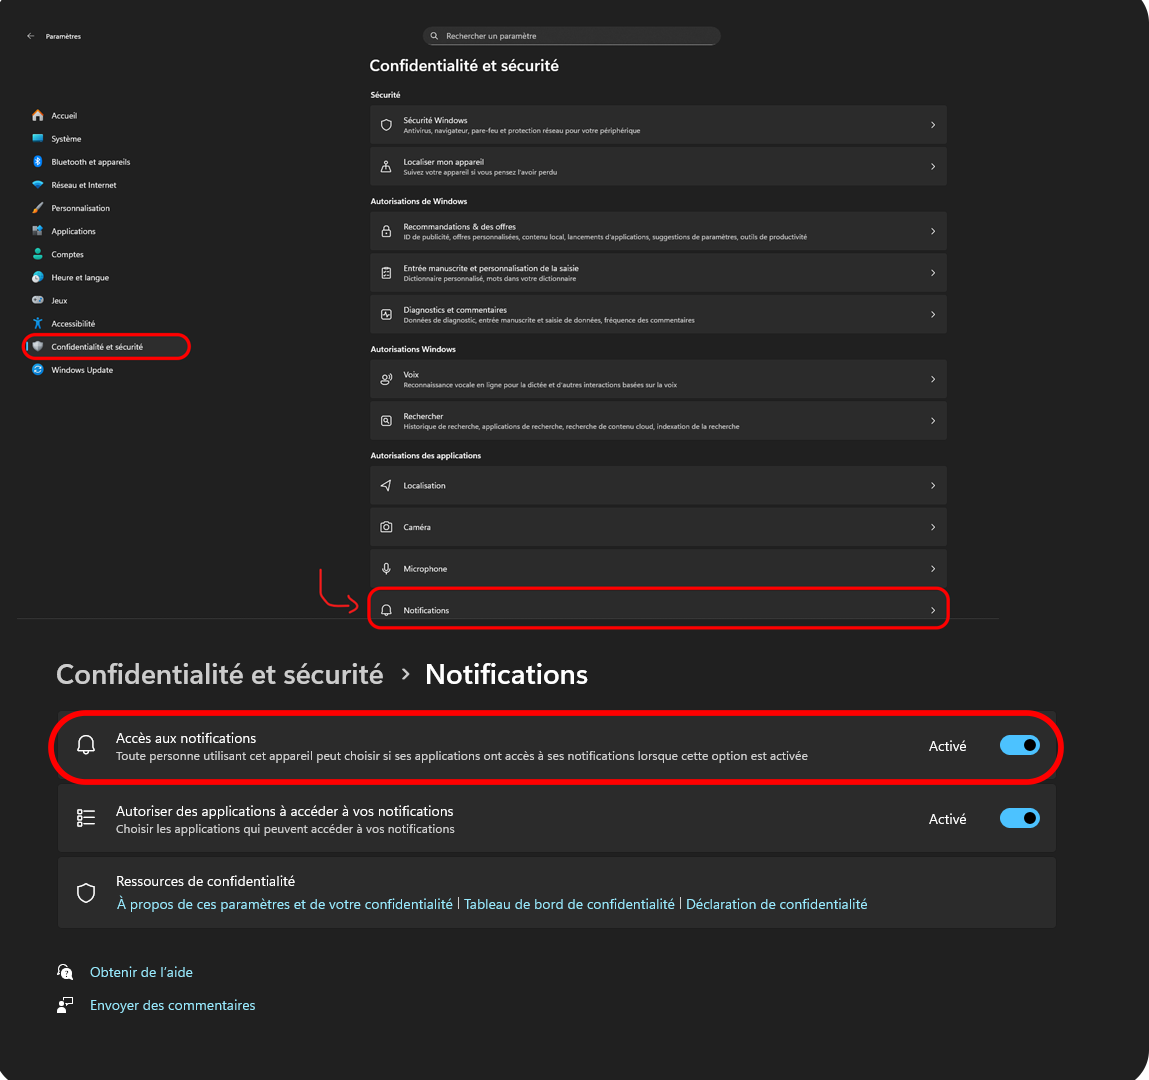Select the Microphone icon
This screenshot has height=1080, width=1149.
click(386, 568)
